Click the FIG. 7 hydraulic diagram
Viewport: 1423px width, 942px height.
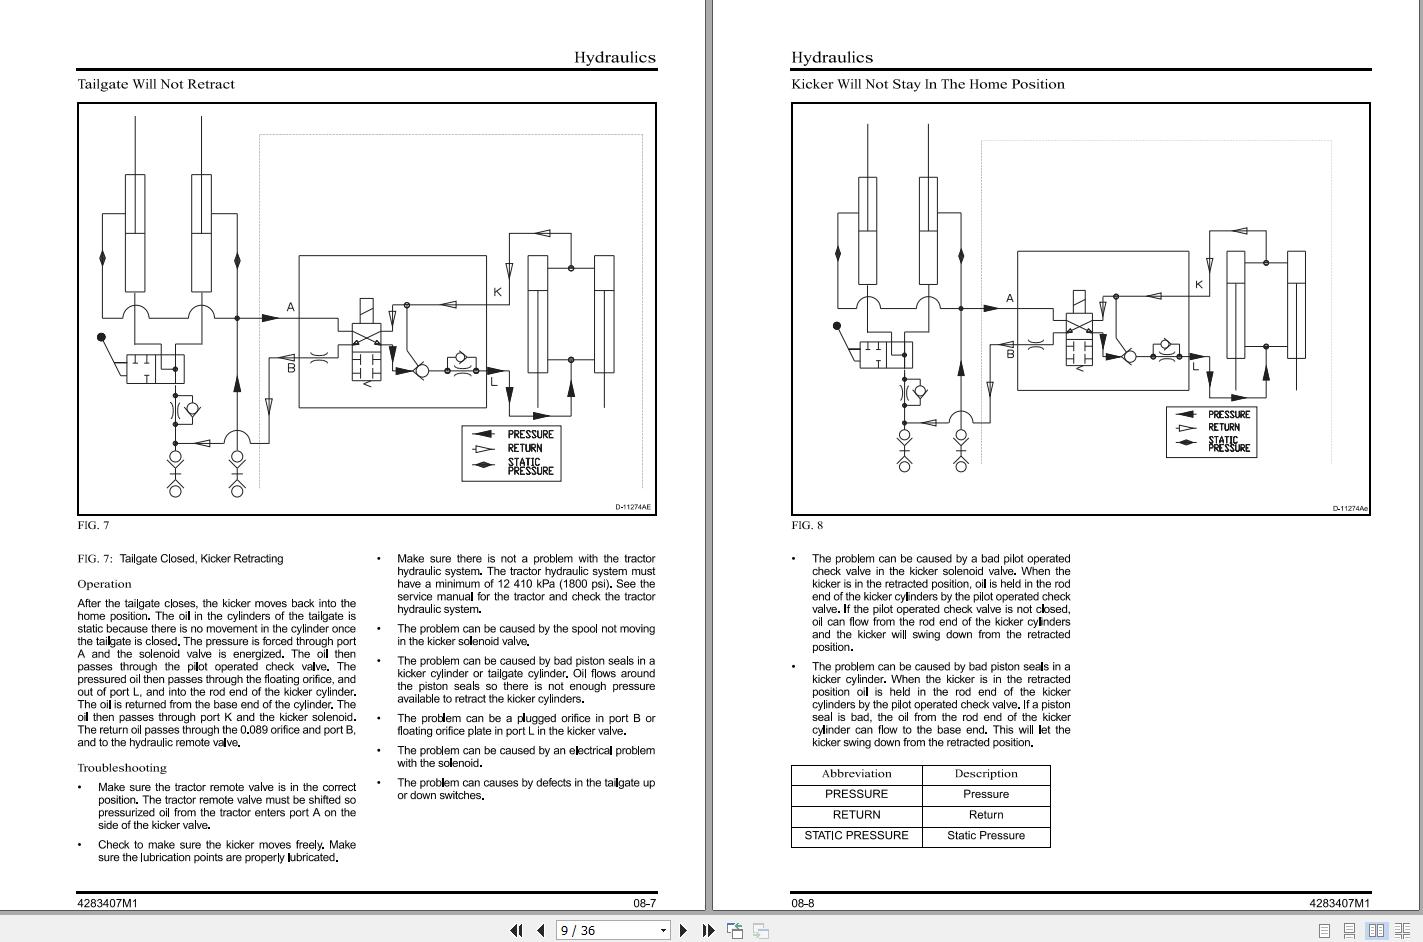tap(367, 309)
